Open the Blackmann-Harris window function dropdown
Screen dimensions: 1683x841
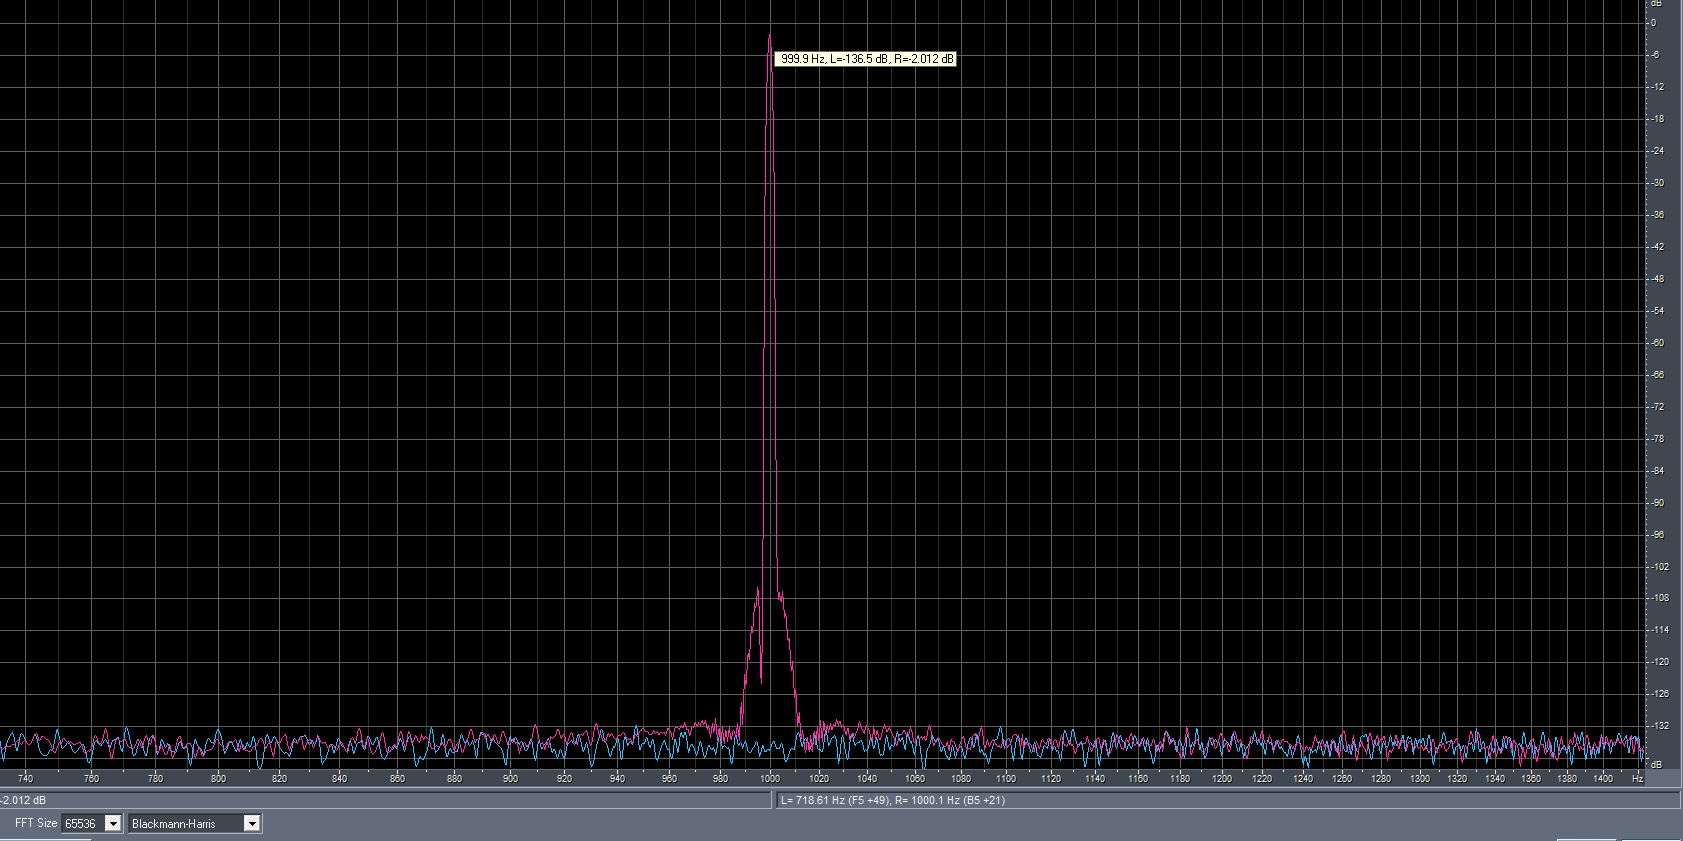[x=252, y=823]
